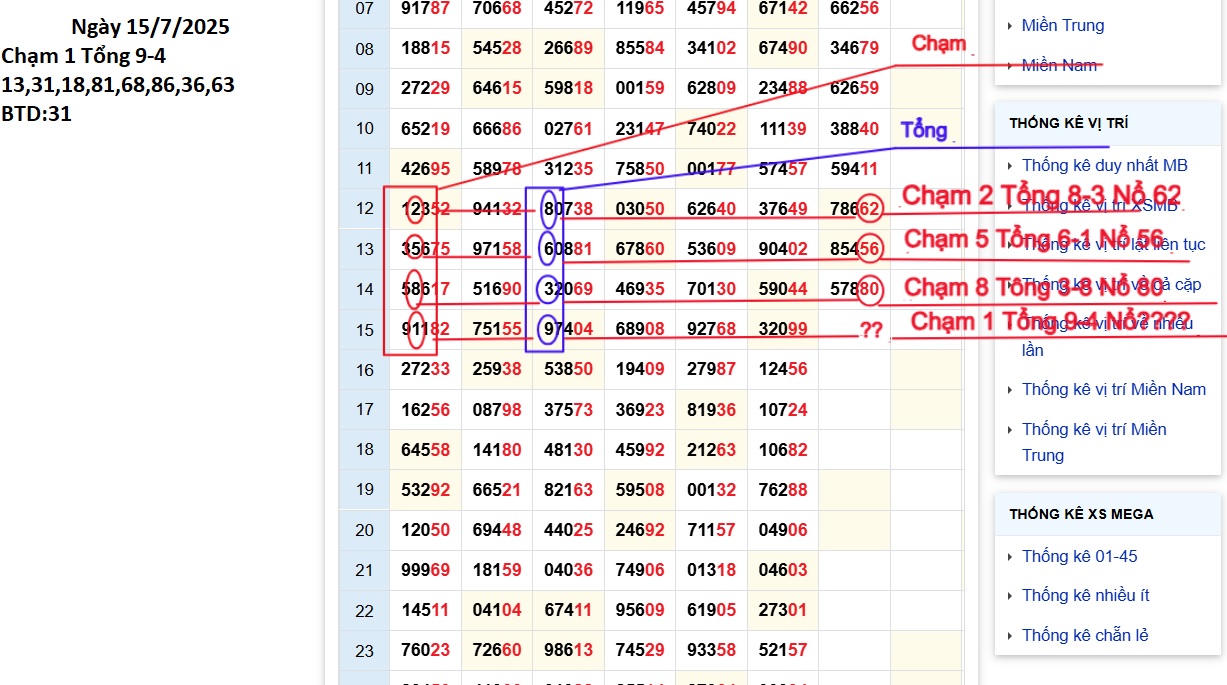This screenshot has width=1227, height=685.
Task: Open Thống kê chẵn lẻ link
Action: pyautogui.click(x=1085, y=635)
